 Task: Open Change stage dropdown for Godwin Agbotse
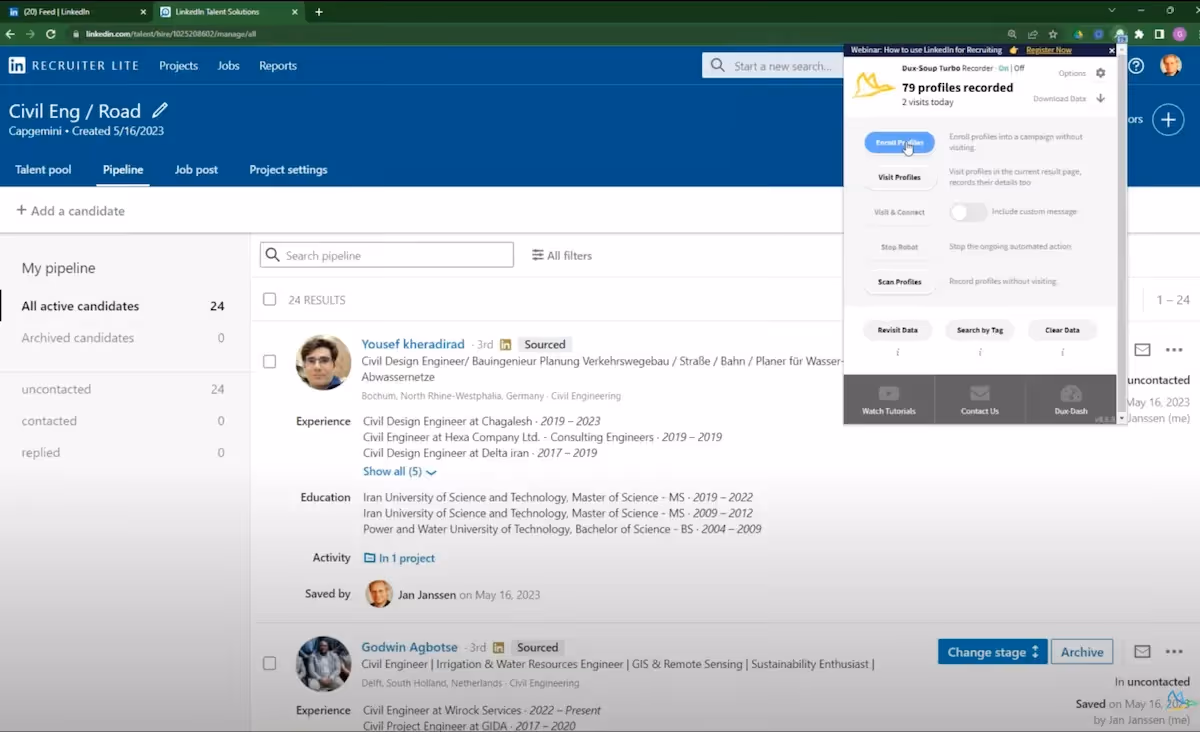coord(992,652)
